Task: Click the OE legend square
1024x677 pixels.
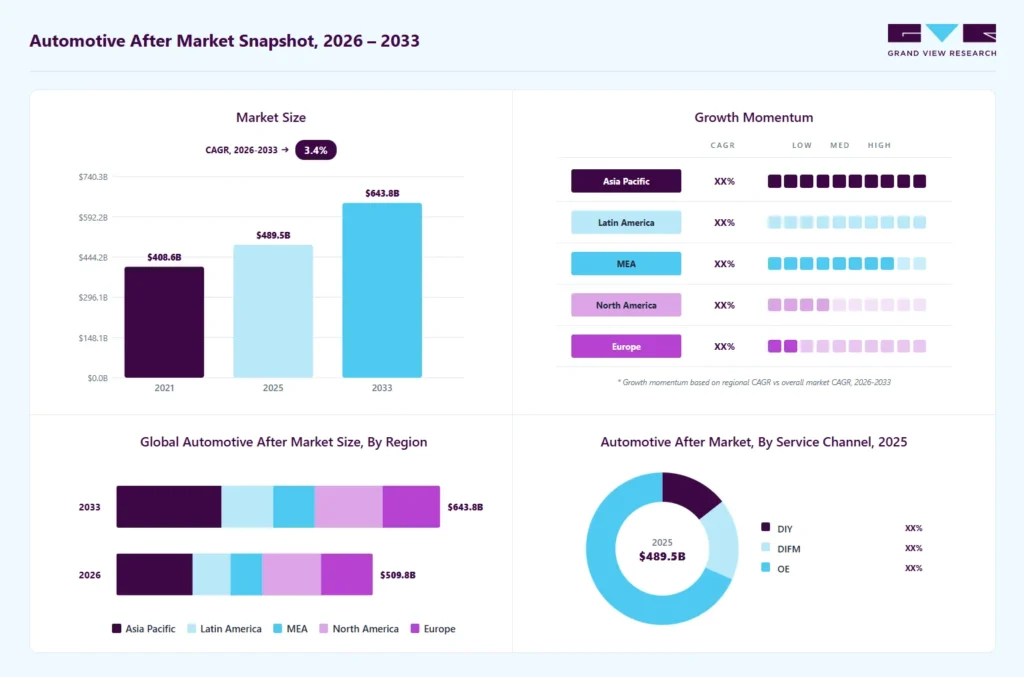Action: pos(765,567)
